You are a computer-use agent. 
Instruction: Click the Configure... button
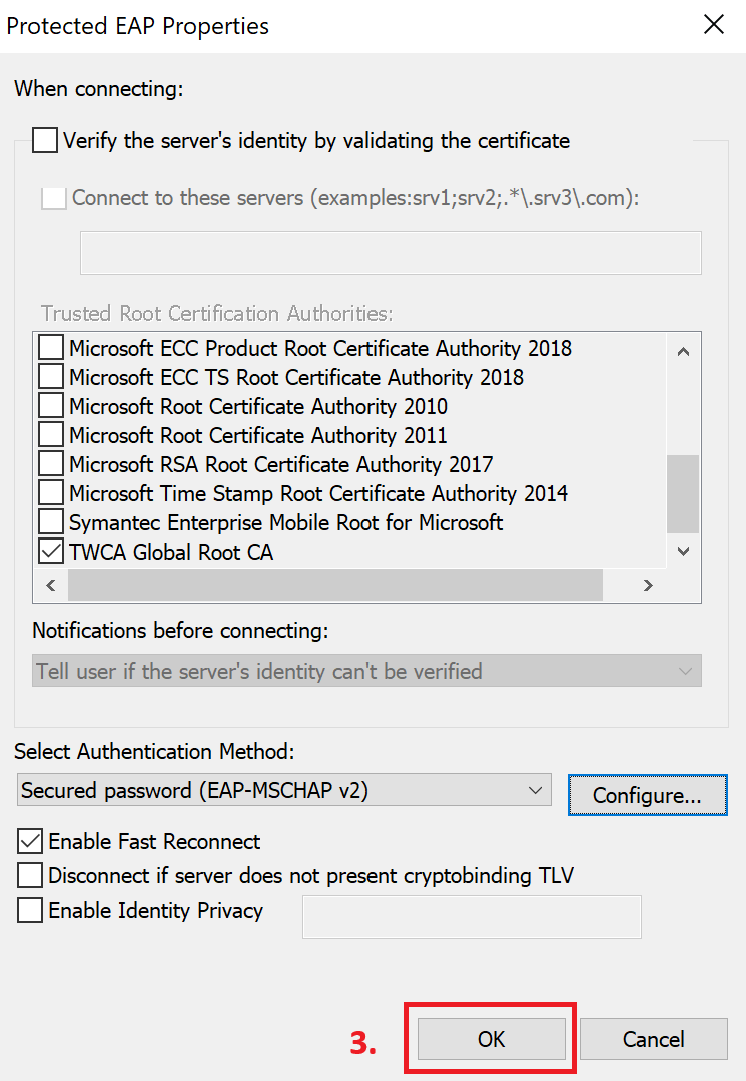point(647,795)
